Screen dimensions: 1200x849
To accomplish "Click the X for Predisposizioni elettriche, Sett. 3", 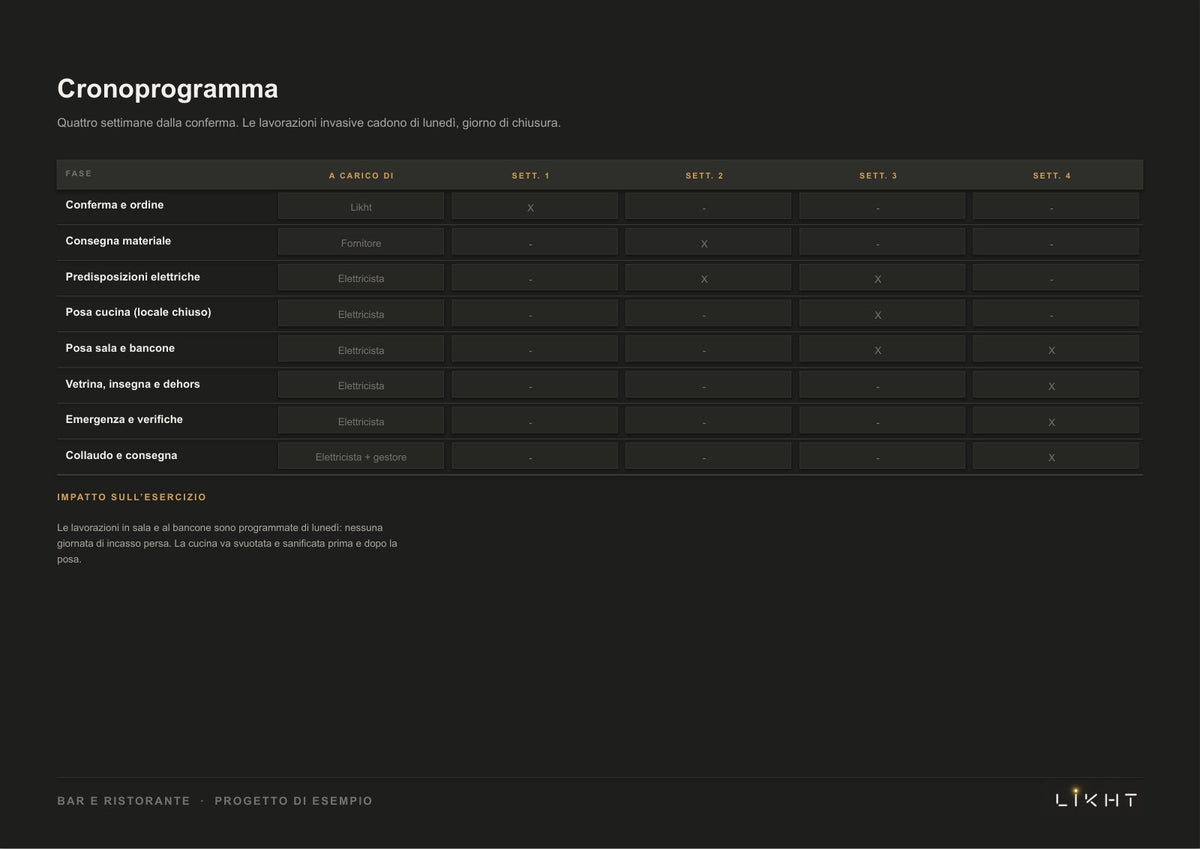I will click(878, 279).
